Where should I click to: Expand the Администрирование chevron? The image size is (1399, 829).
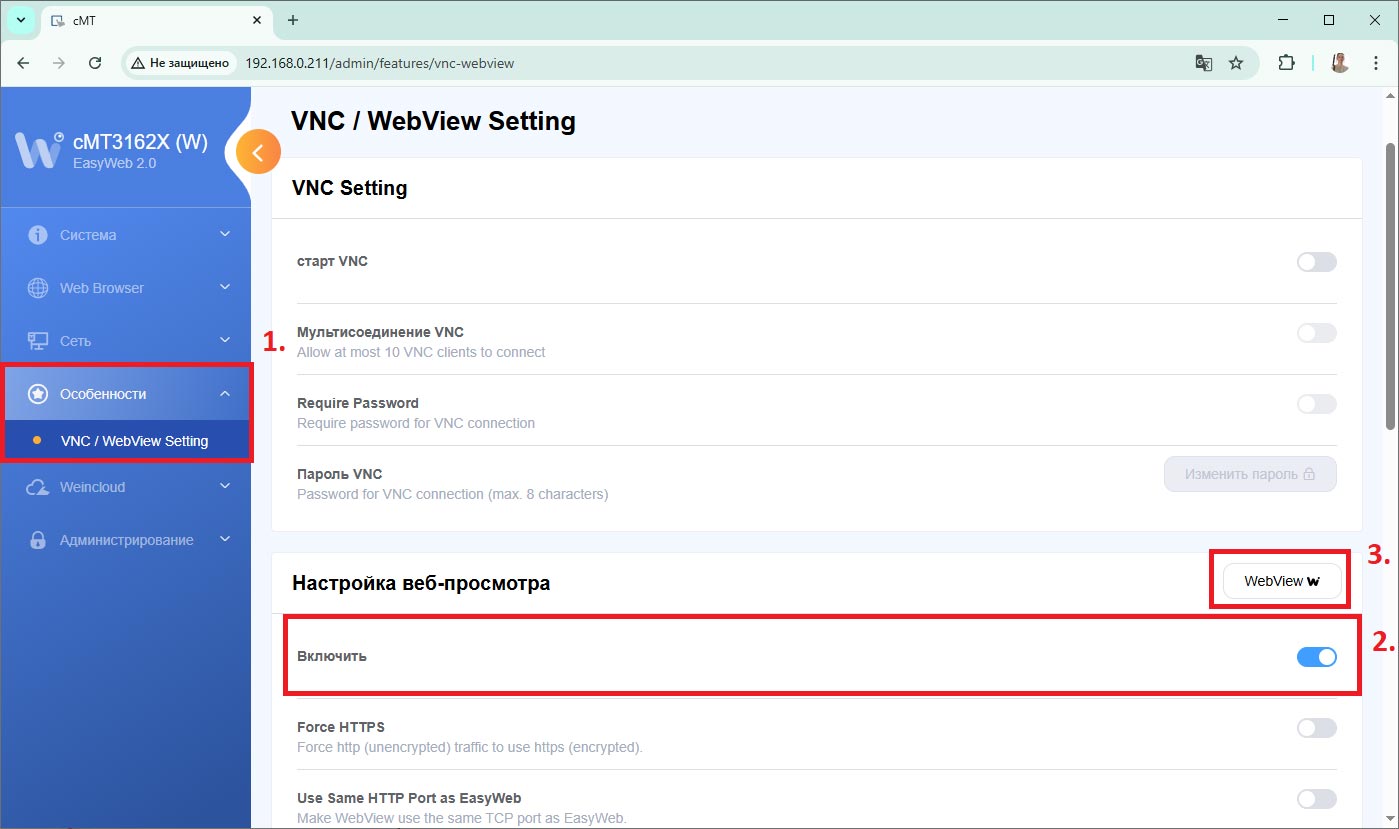point(225,540)
